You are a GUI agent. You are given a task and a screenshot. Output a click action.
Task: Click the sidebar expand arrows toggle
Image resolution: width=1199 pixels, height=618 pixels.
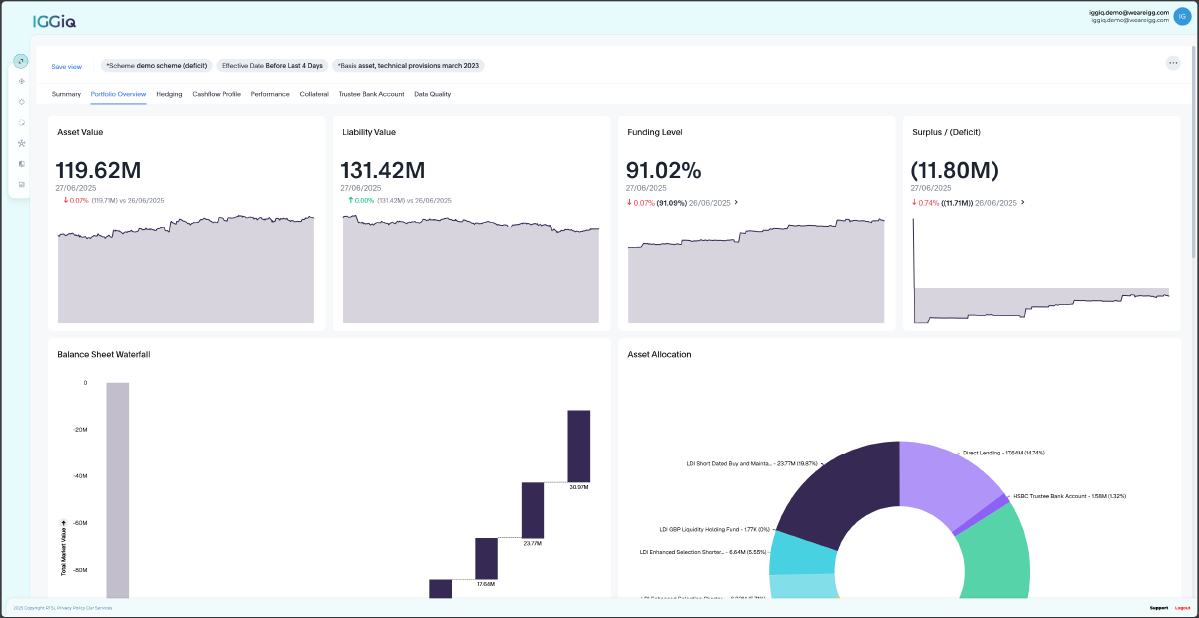21,61
